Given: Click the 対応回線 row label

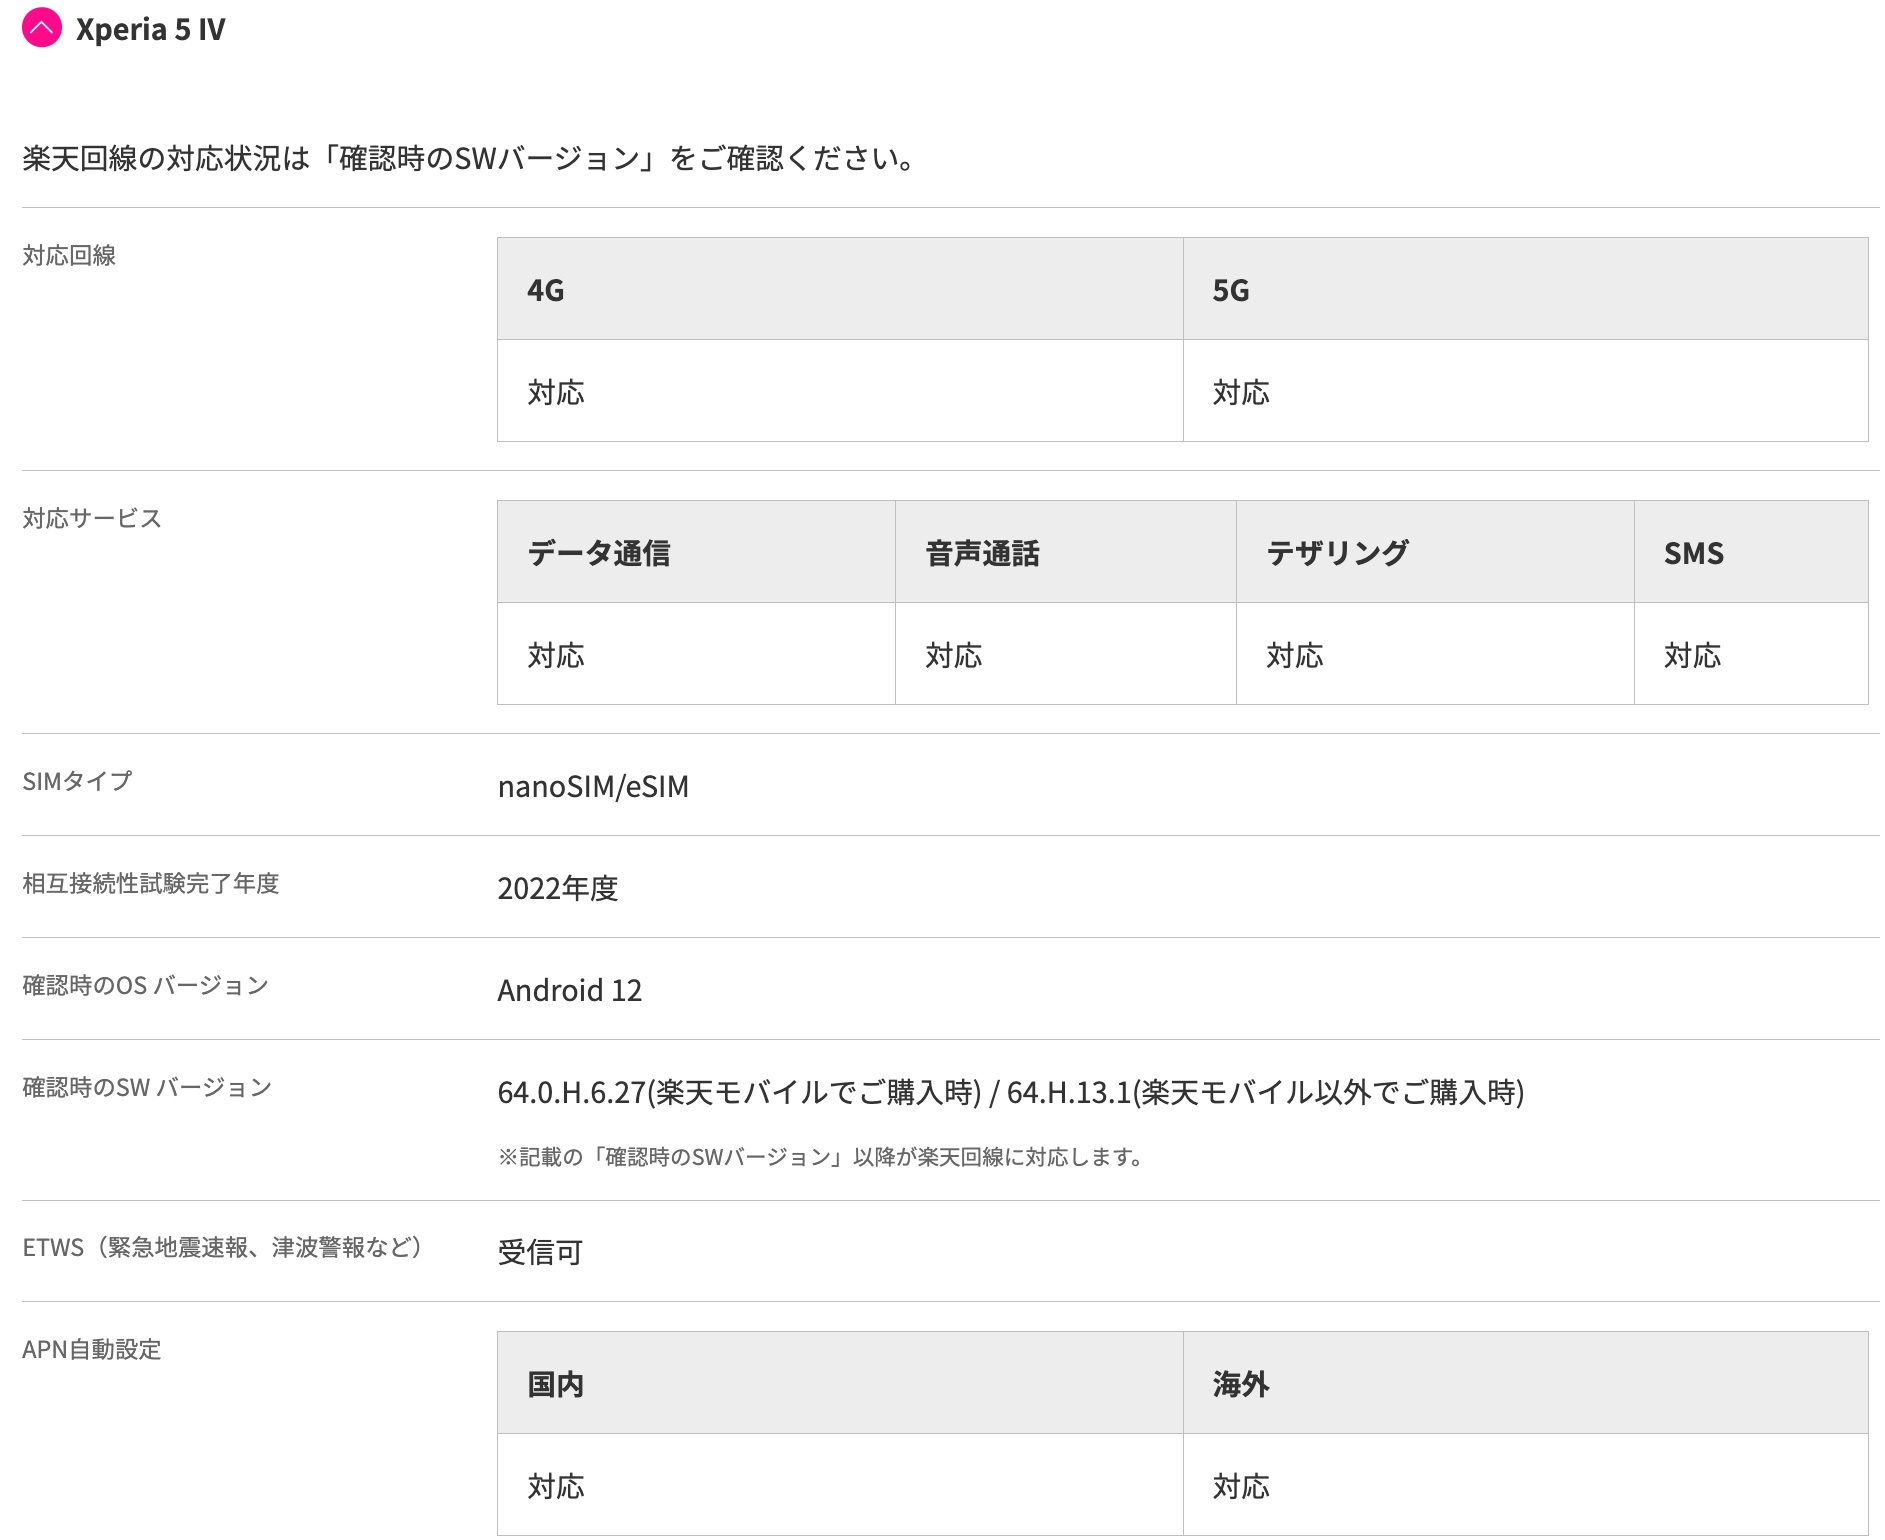Looking at the screenshot, I should pos(69,255).
